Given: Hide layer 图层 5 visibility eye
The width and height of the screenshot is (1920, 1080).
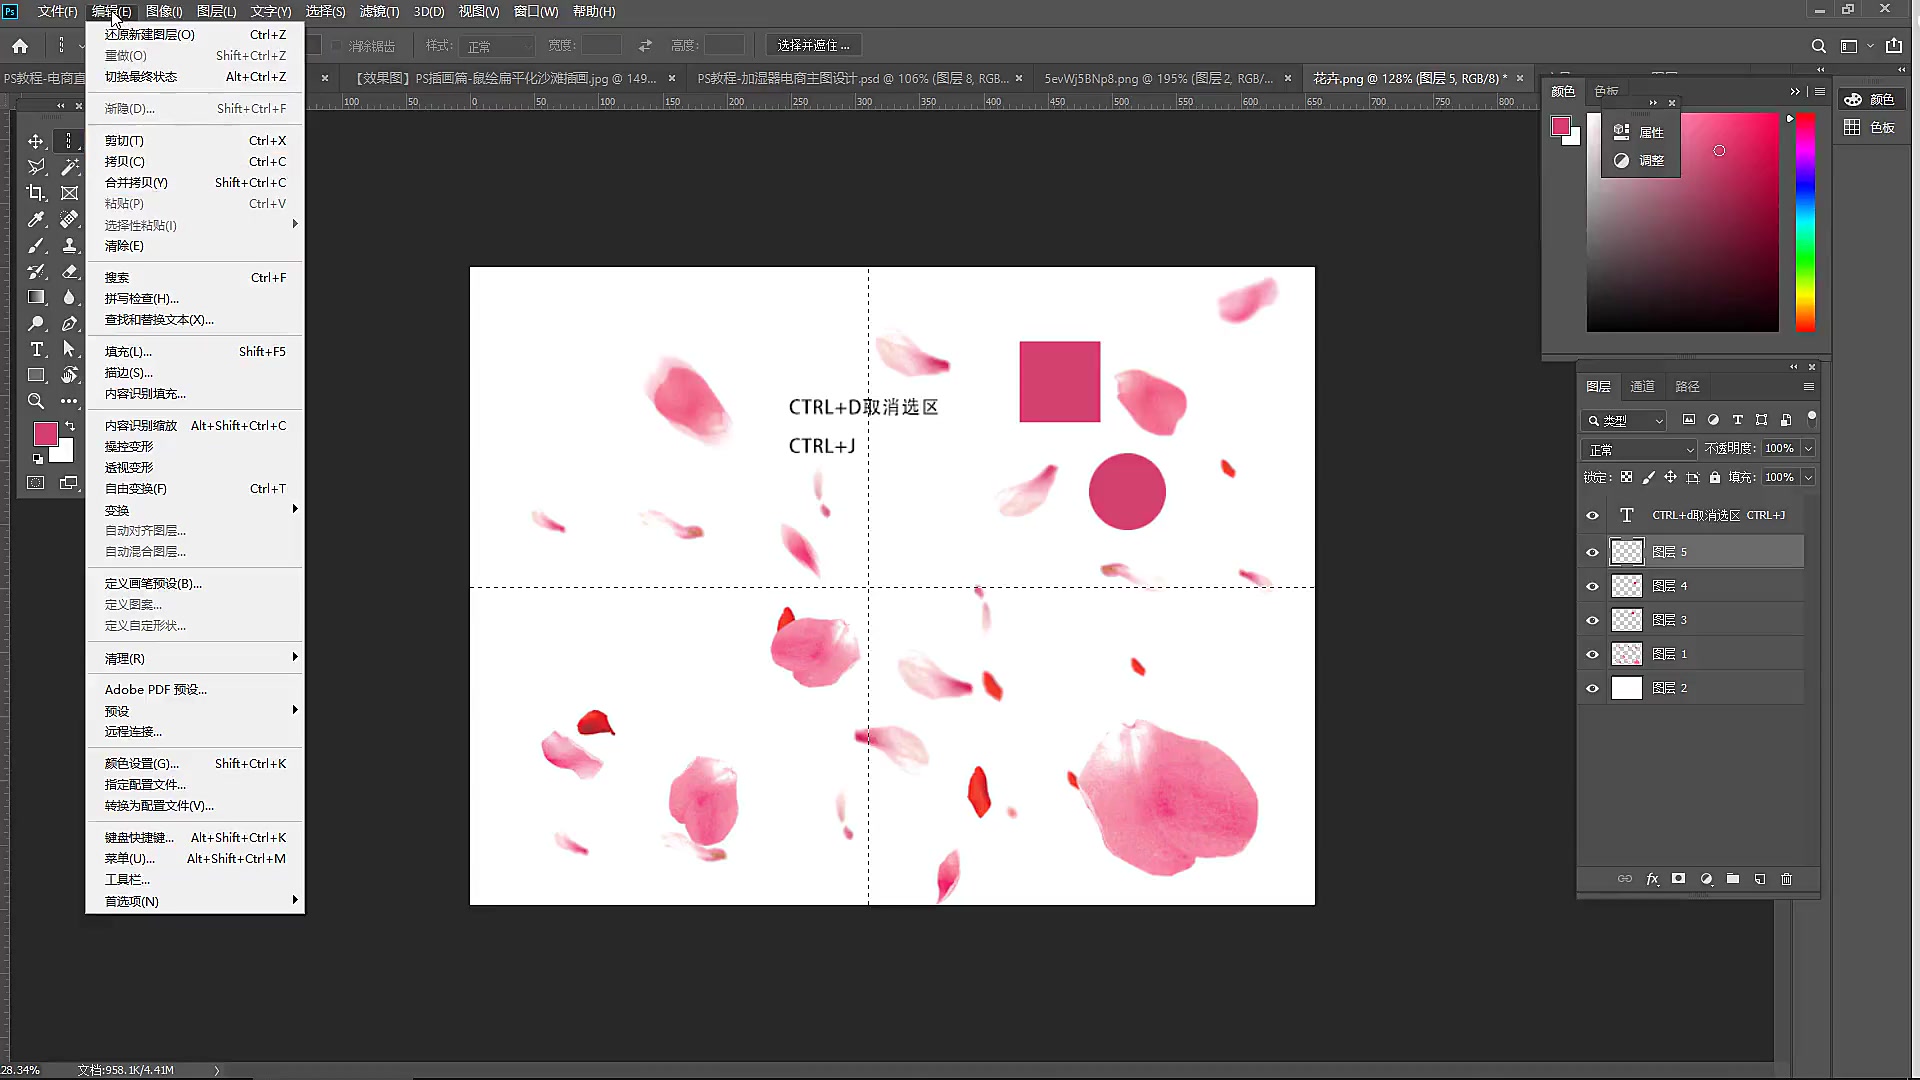Looking at the screenshot, I should 1593,552.
